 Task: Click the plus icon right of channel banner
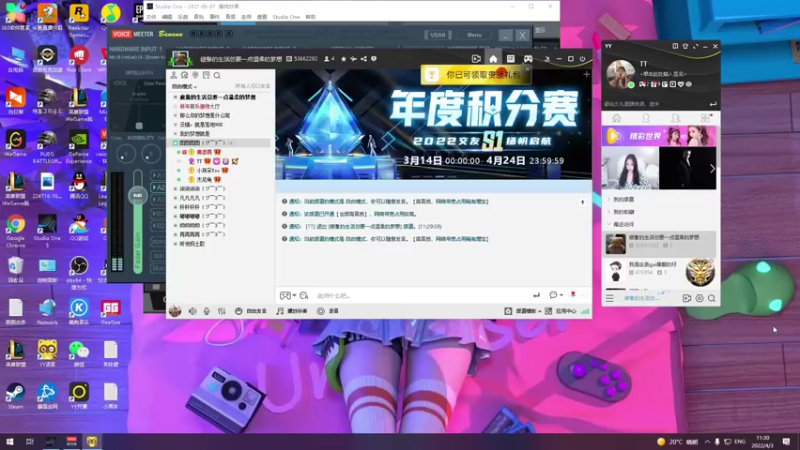click(x=586, y=74)
